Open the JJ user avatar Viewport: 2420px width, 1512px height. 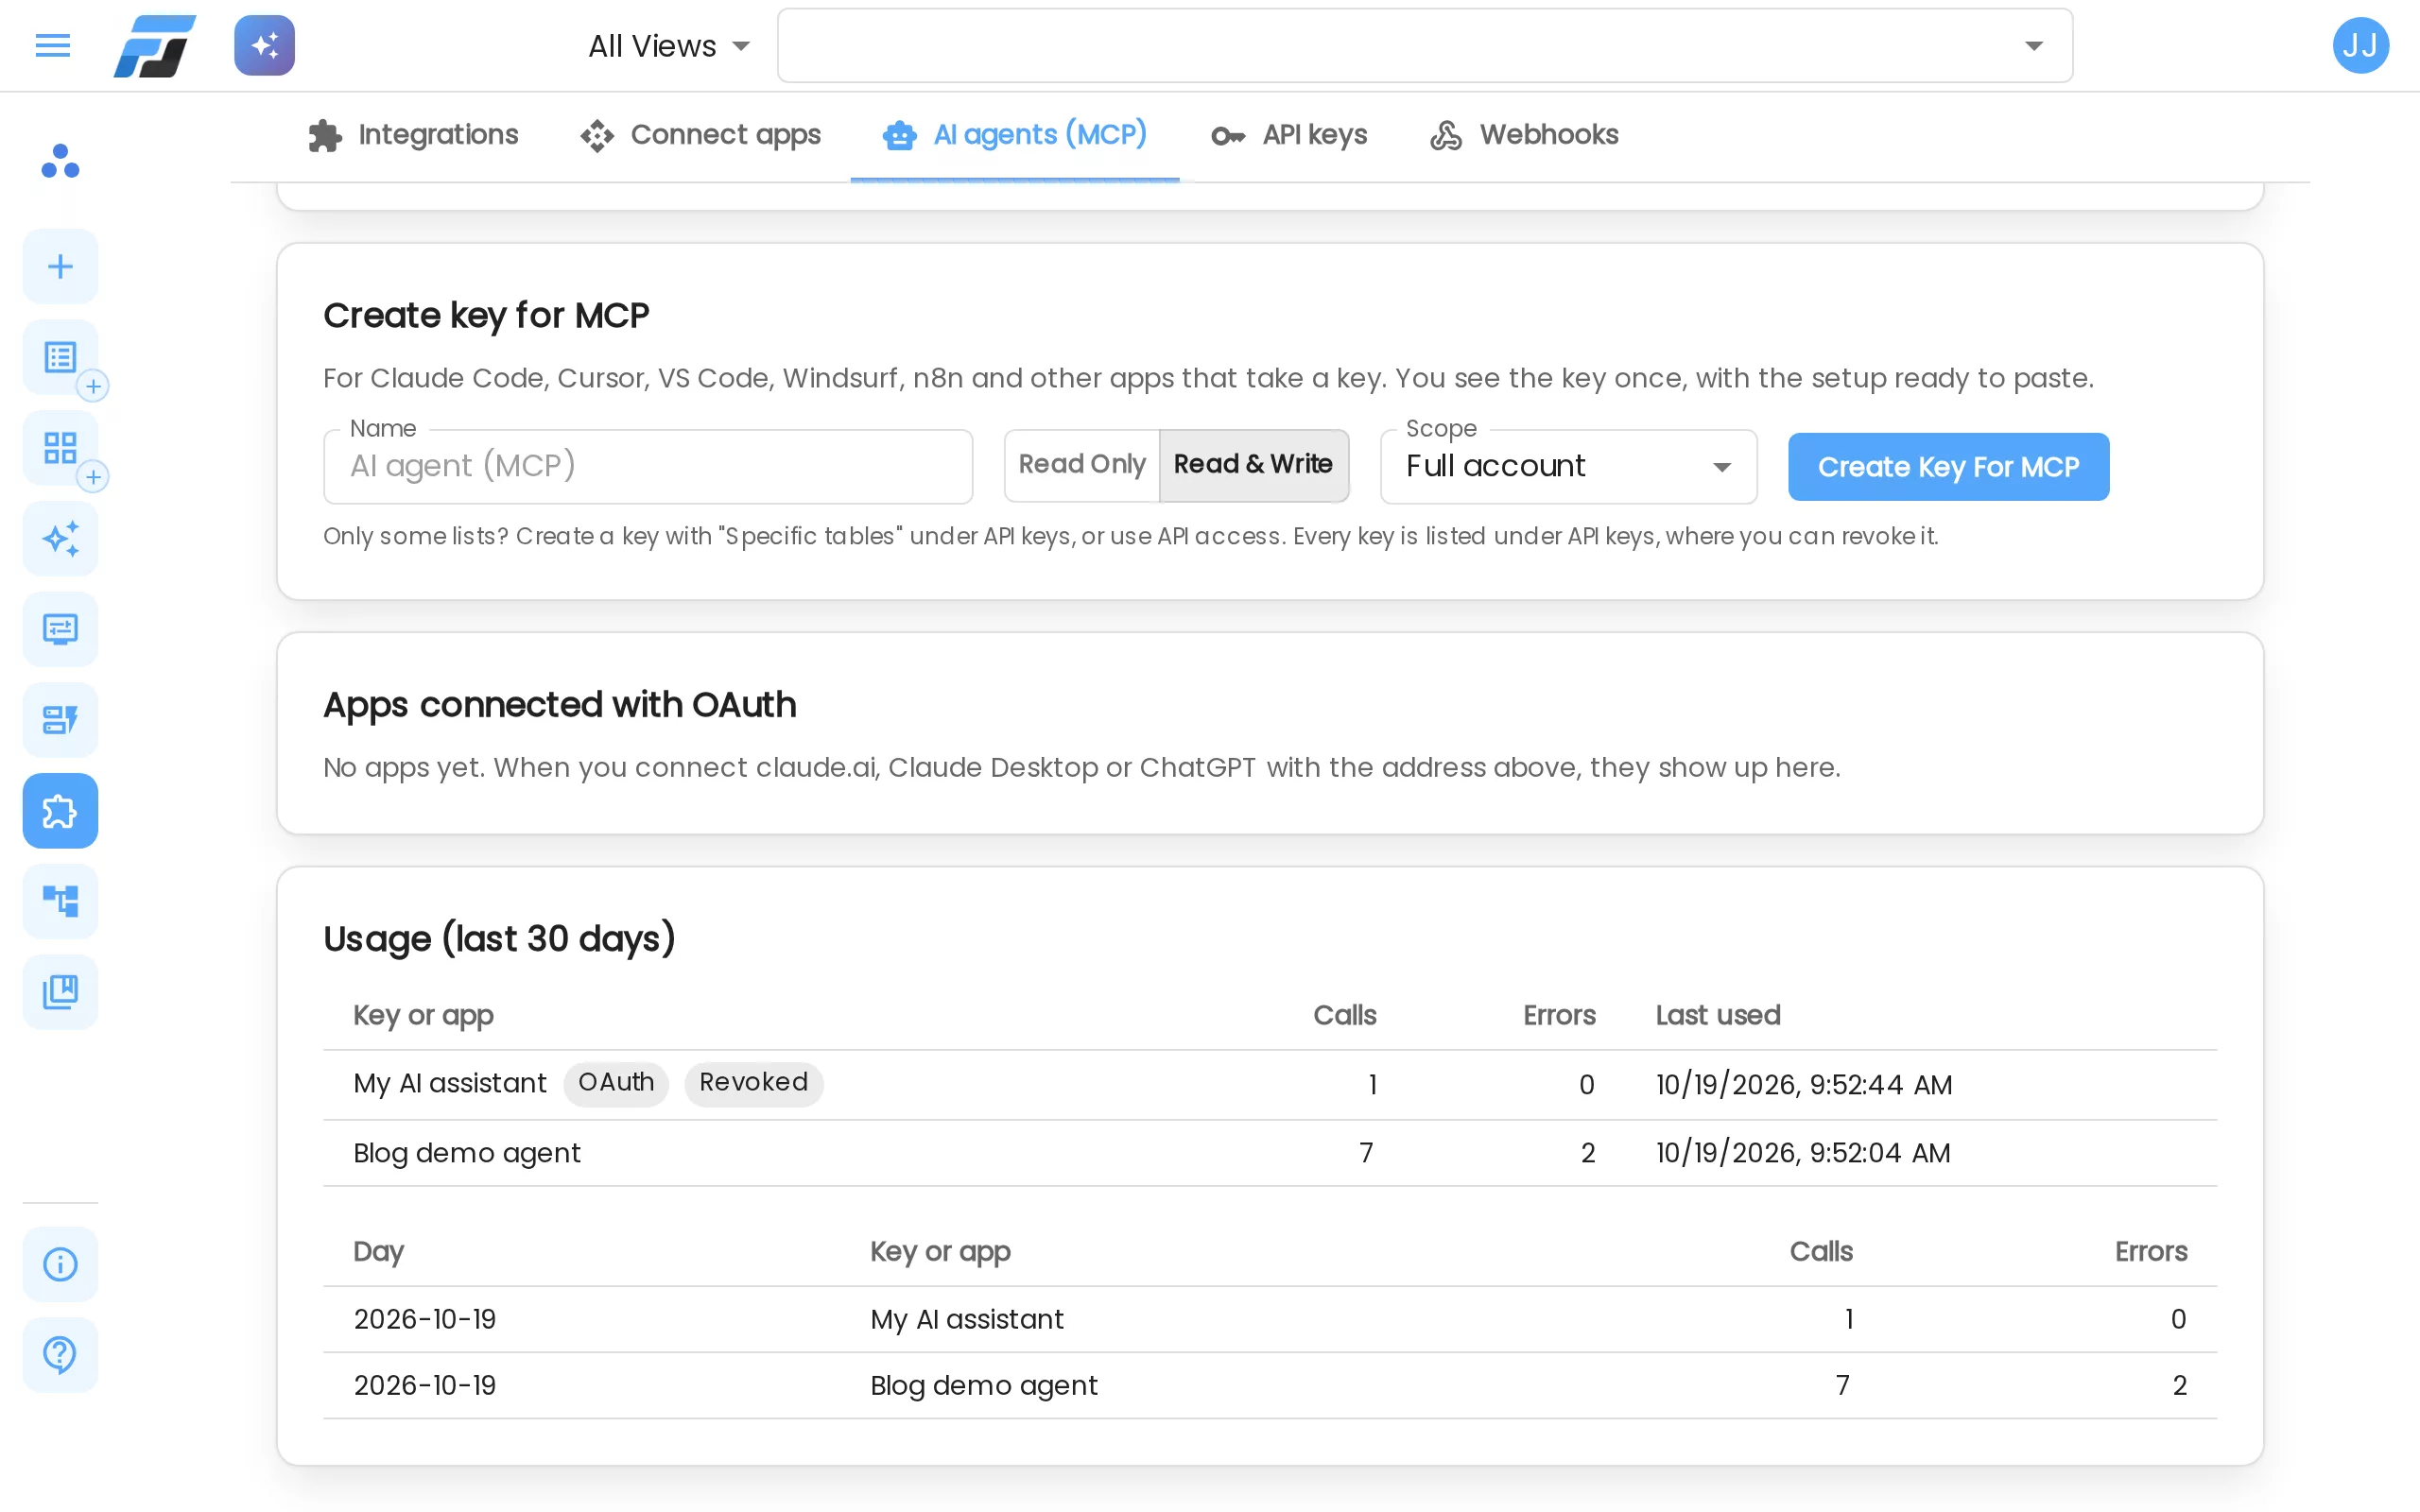(x=2360, y=45)
